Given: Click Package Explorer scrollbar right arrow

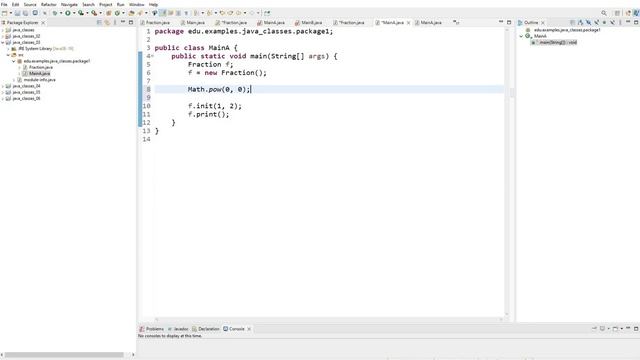Looking at the screenshot, I should (x=133, y=355).
